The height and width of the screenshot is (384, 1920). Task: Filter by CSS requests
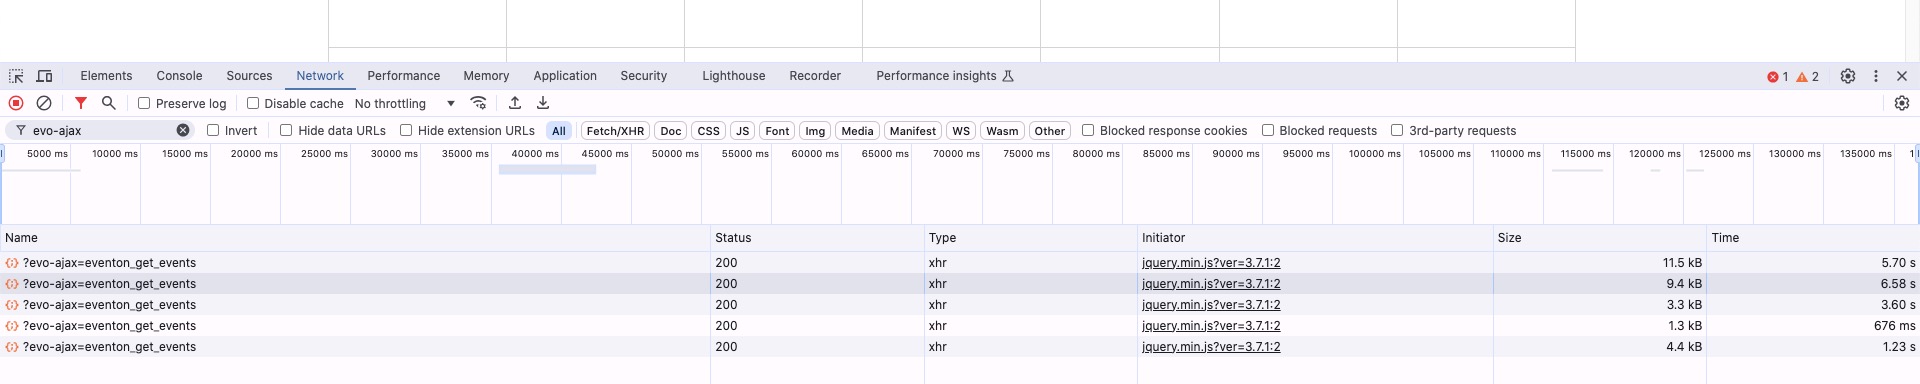click(x=708, y=131)
